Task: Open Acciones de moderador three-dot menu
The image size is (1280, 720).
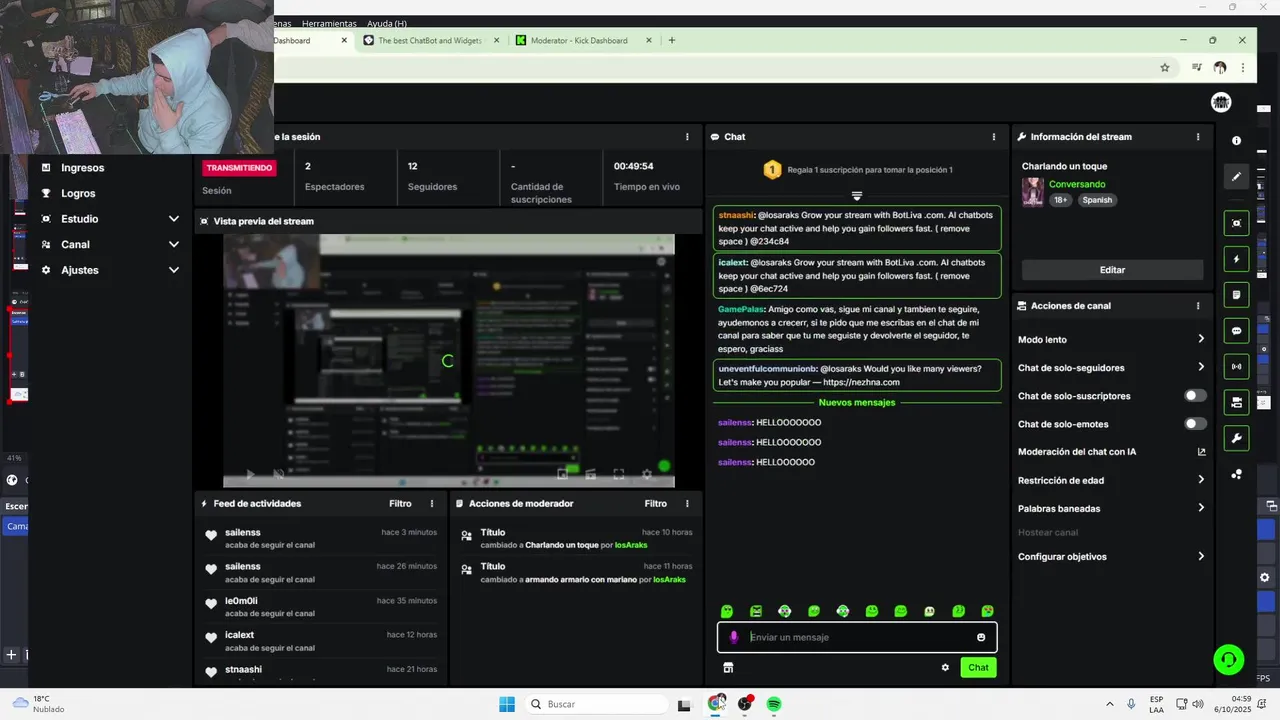Action: tap(687, 504)
